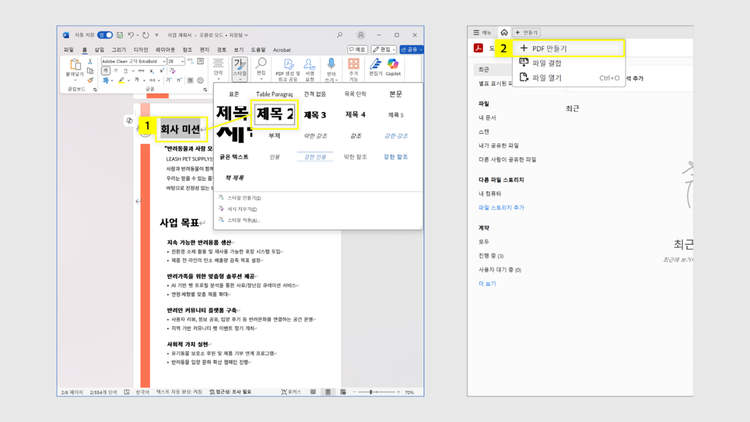Select PDF 만들기 in Acrobat menu
Viewport: 750px width, 422px height.
[x=569, y=48]
